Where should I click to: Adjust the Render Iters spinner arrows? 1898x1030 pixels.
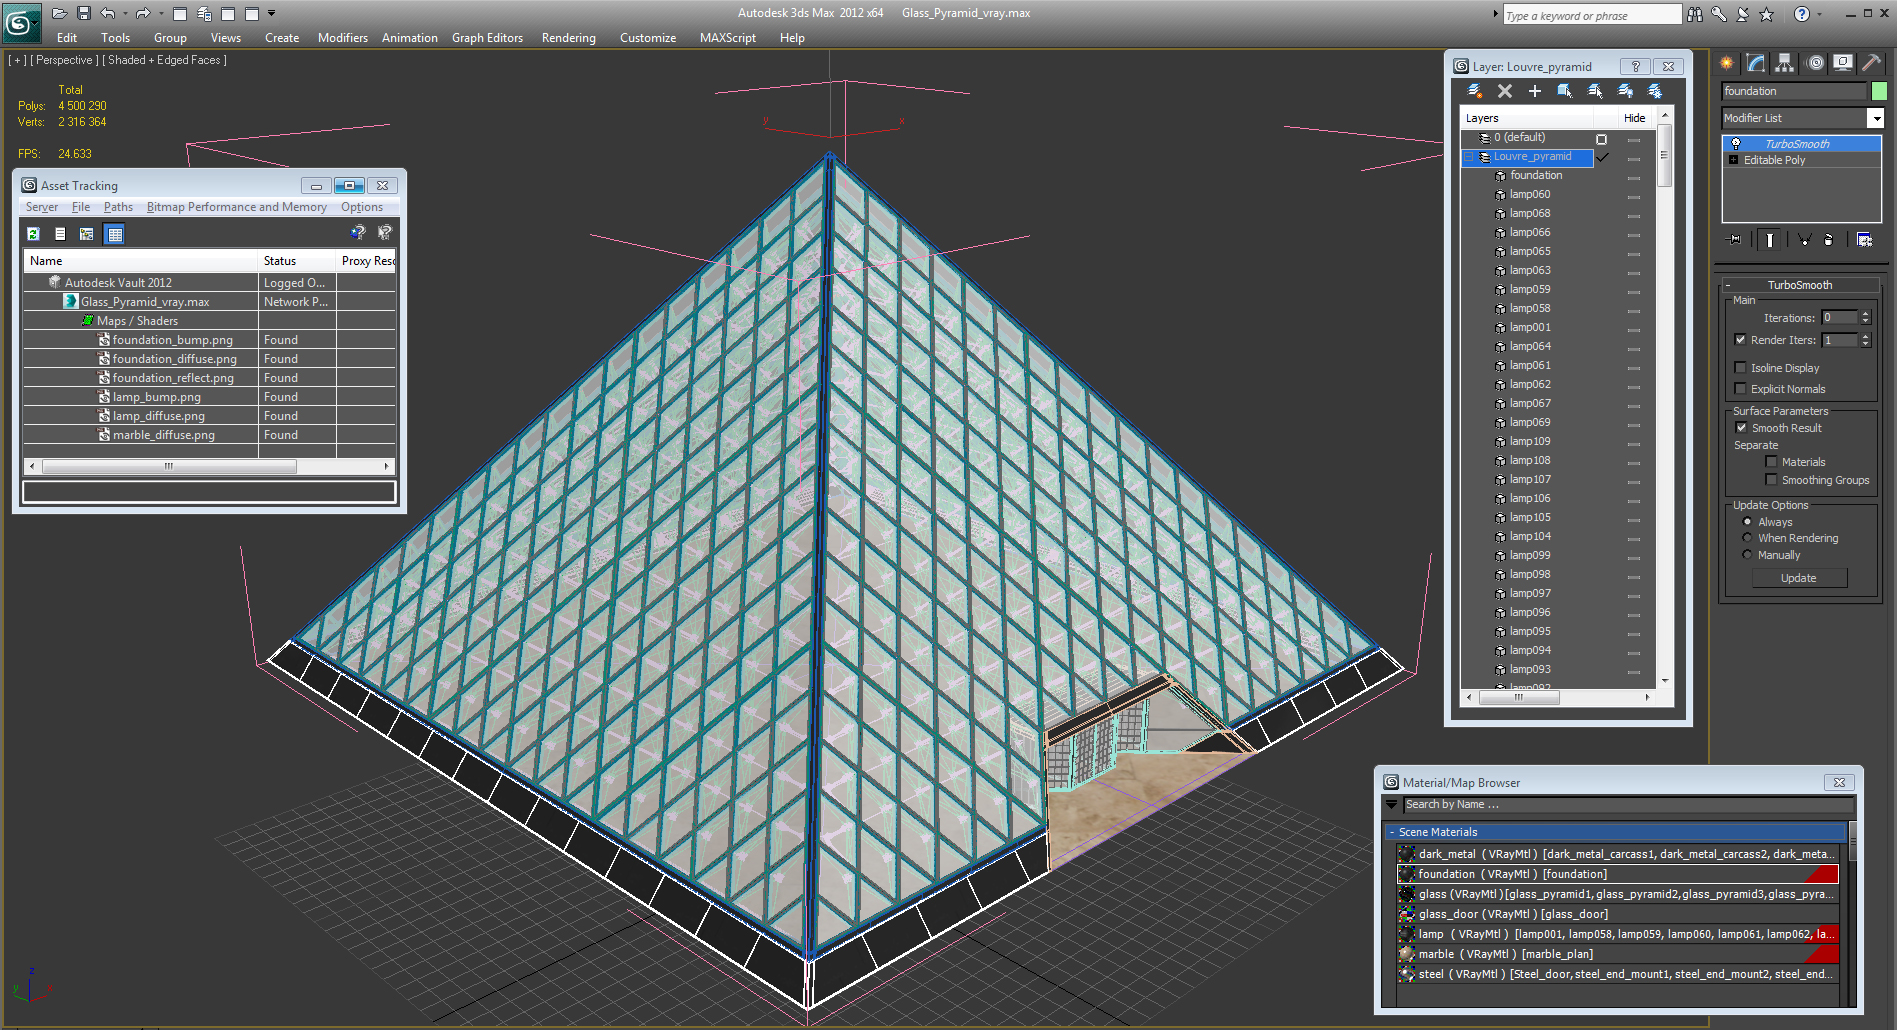coord(1865,340)
